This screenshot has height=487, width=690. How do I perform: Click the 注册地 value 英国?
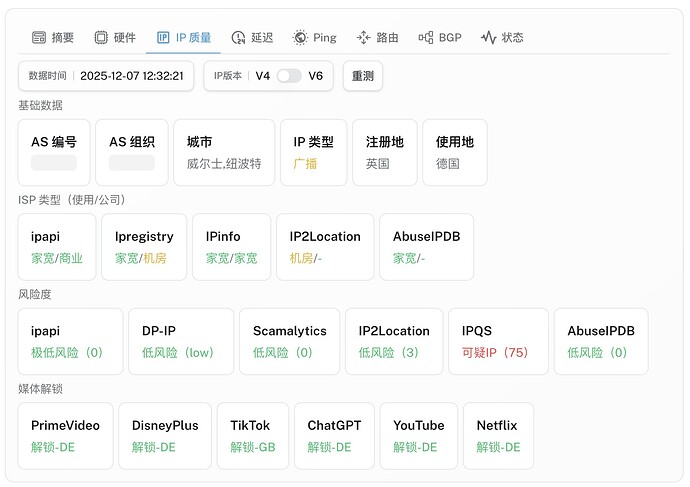378,164
